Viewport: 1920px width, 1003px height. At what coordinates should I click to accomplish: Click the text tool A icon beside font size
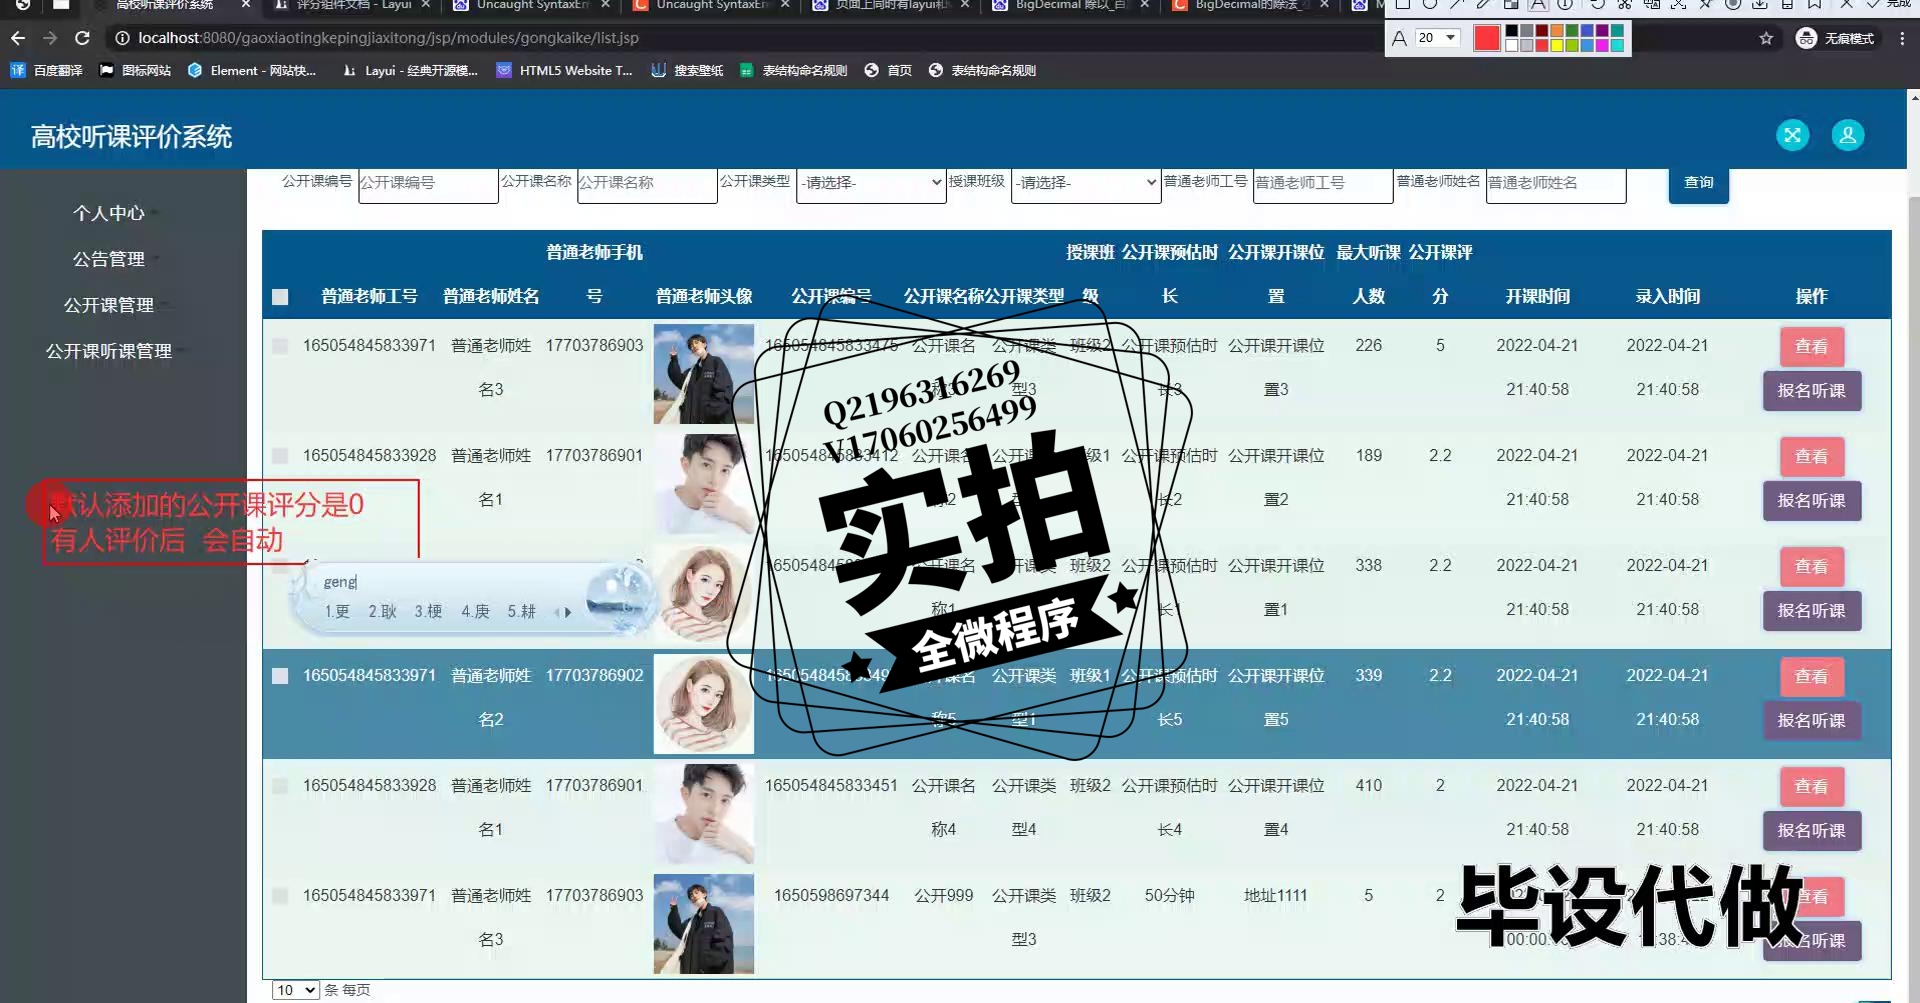point(1399,38)
